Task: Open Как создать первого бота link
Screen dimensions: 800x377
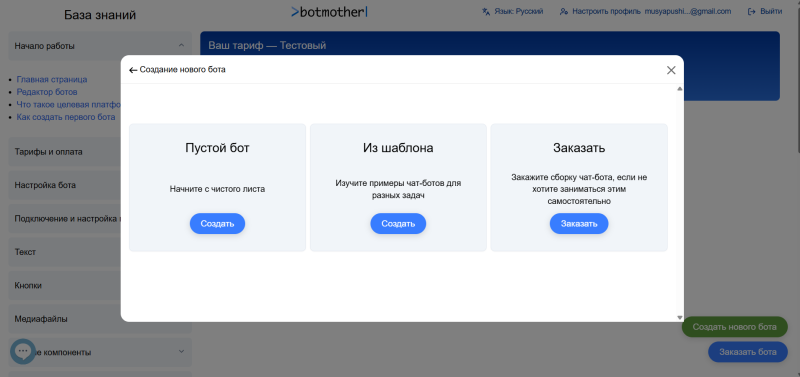Action: click(x=66, y=117)
